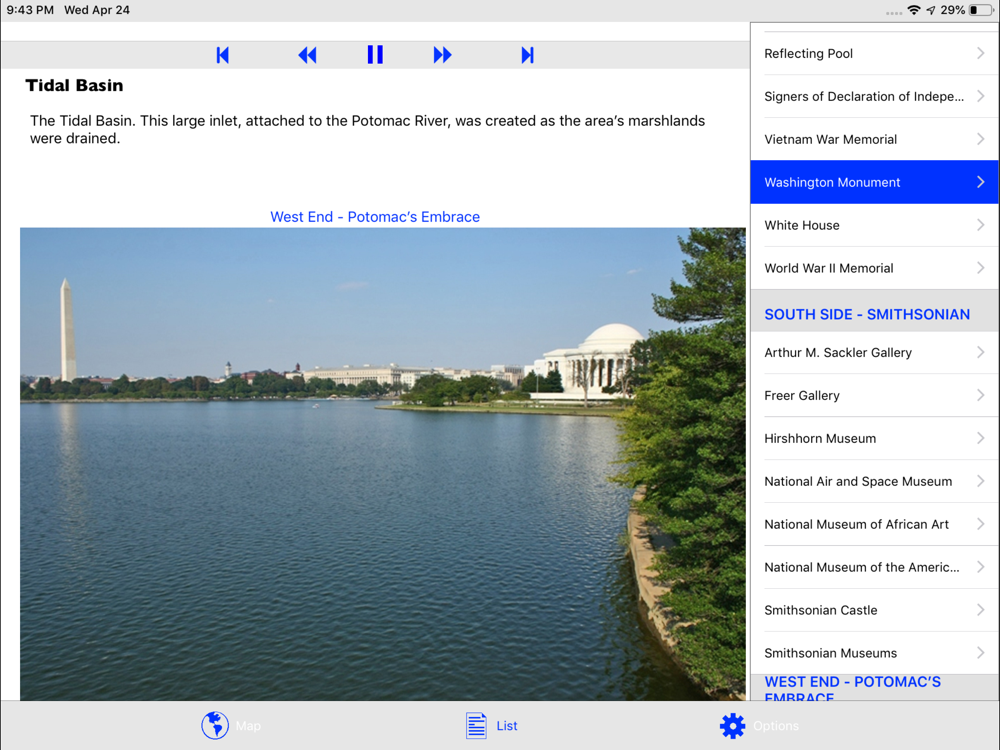Tap the Tidal Basin heading
Image resolution: width=1000 pixels, height=750 pixels.
(x=74, y=85)
